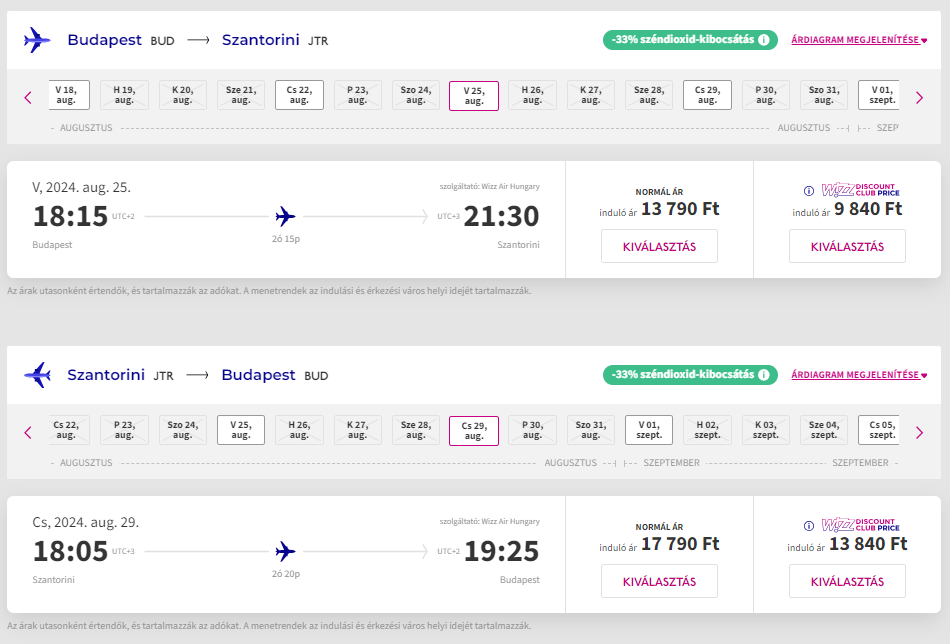This screenshot has width=950, height=644.
Task: Go to previous dates for Szantorini–Budapest
Action: tap(28, 432)
